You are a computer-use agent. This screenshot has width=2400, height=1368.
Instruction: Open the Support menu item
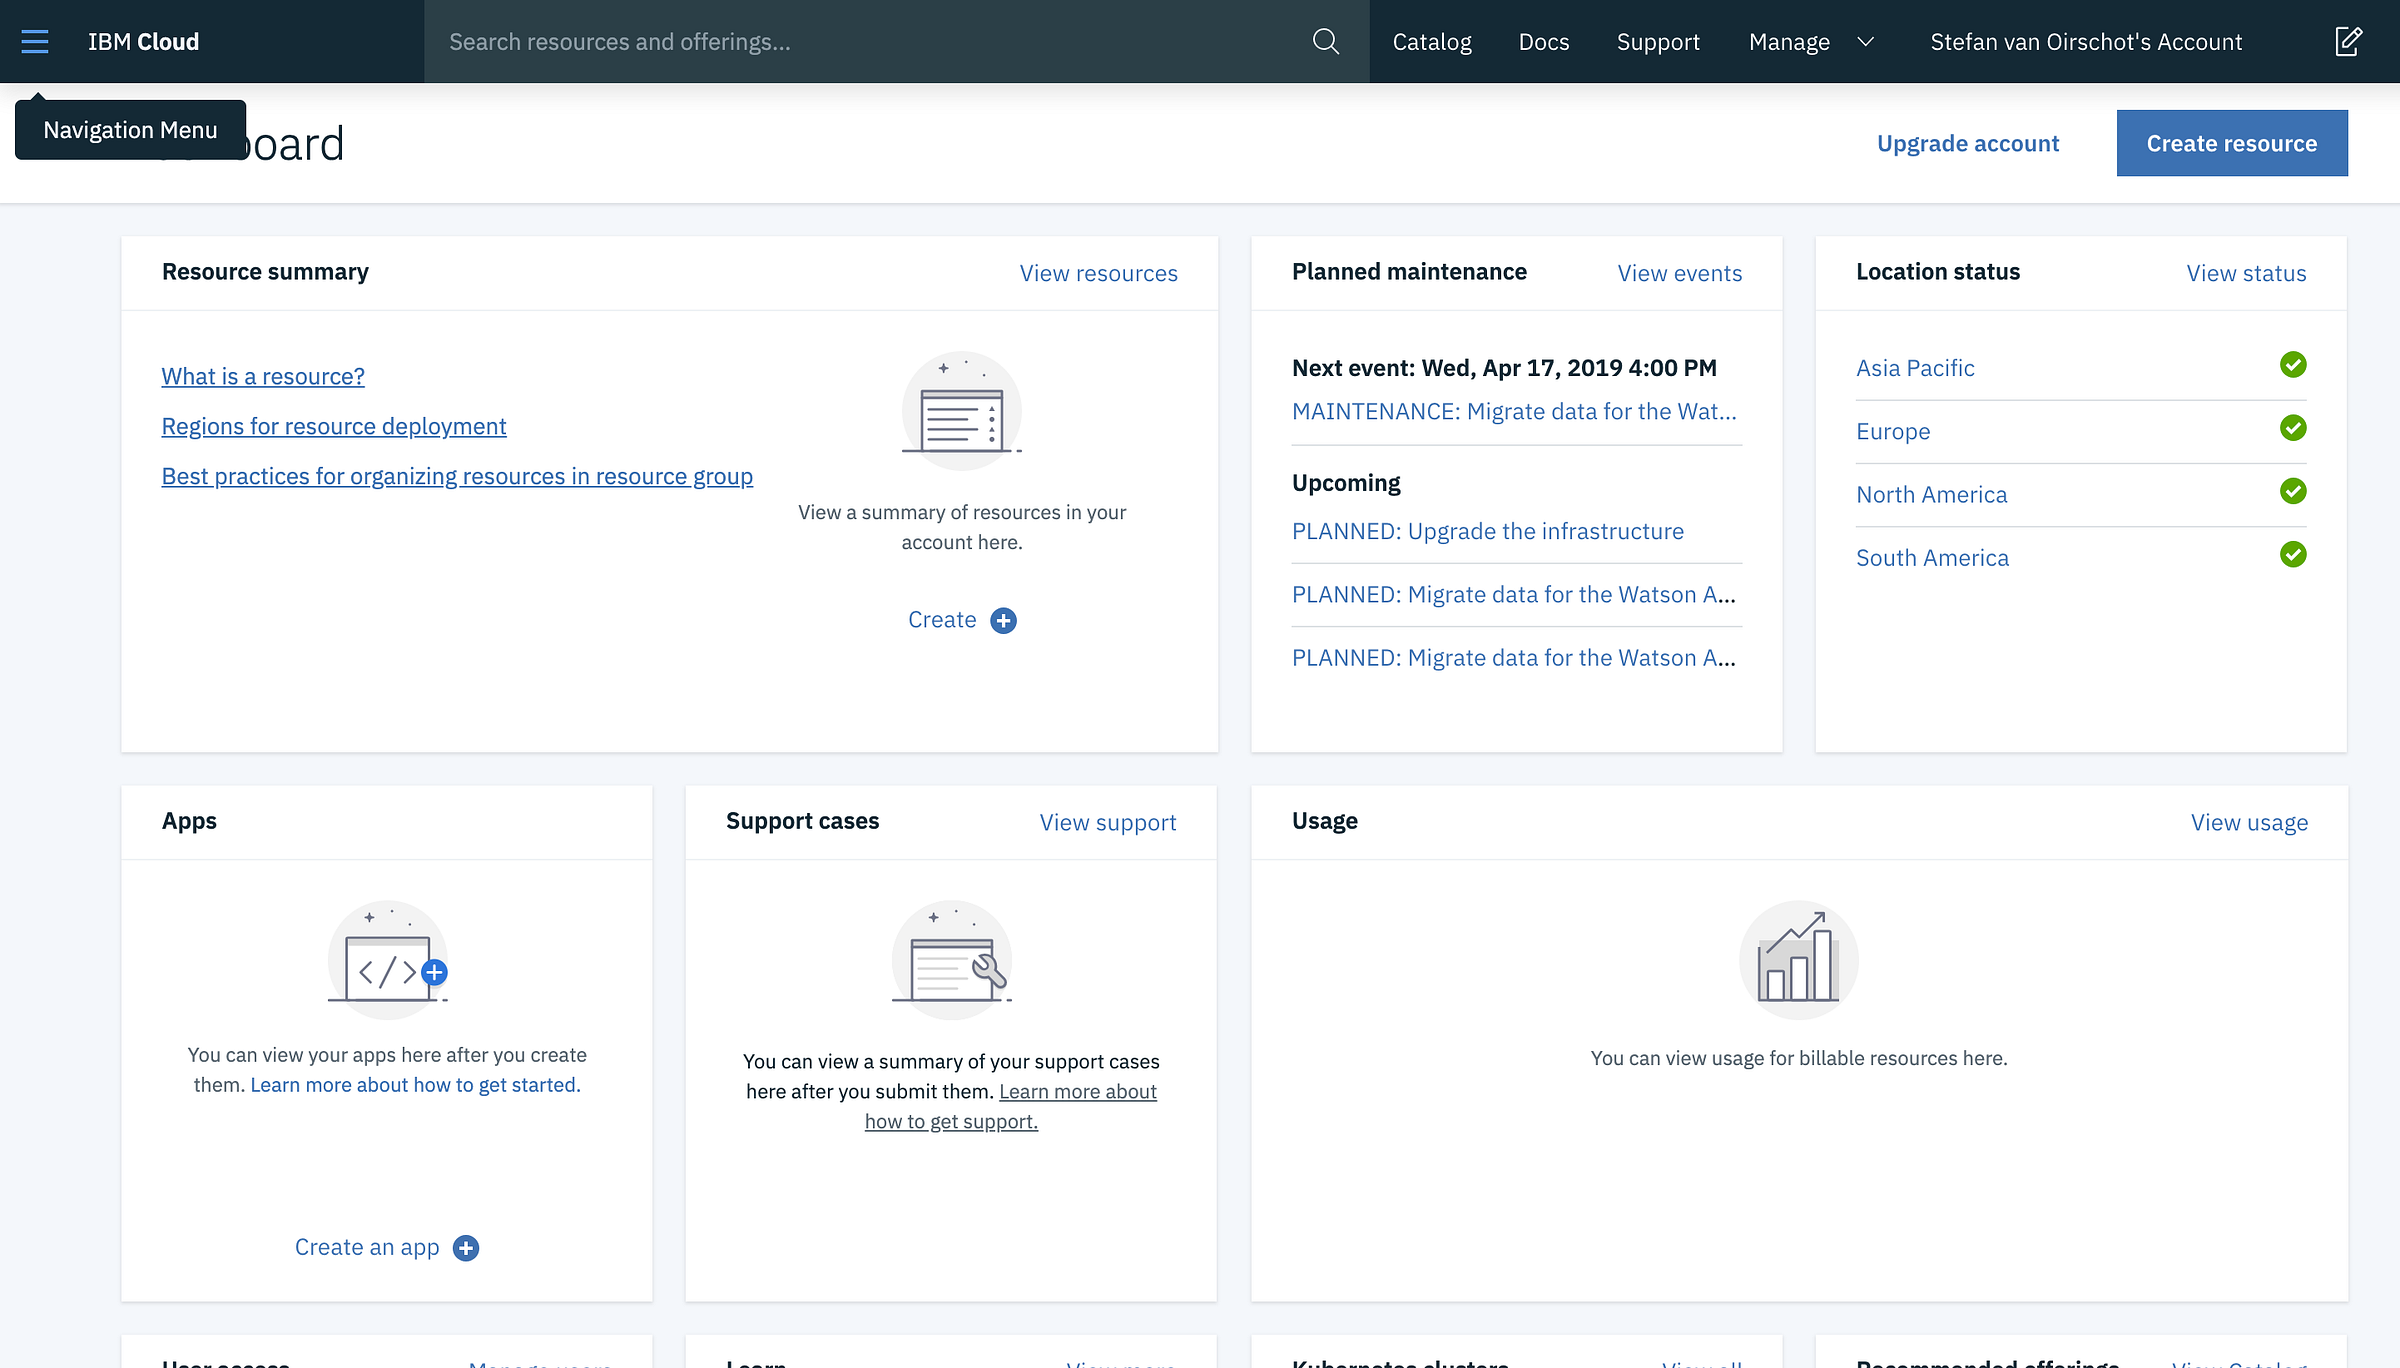coord(1658,42)
